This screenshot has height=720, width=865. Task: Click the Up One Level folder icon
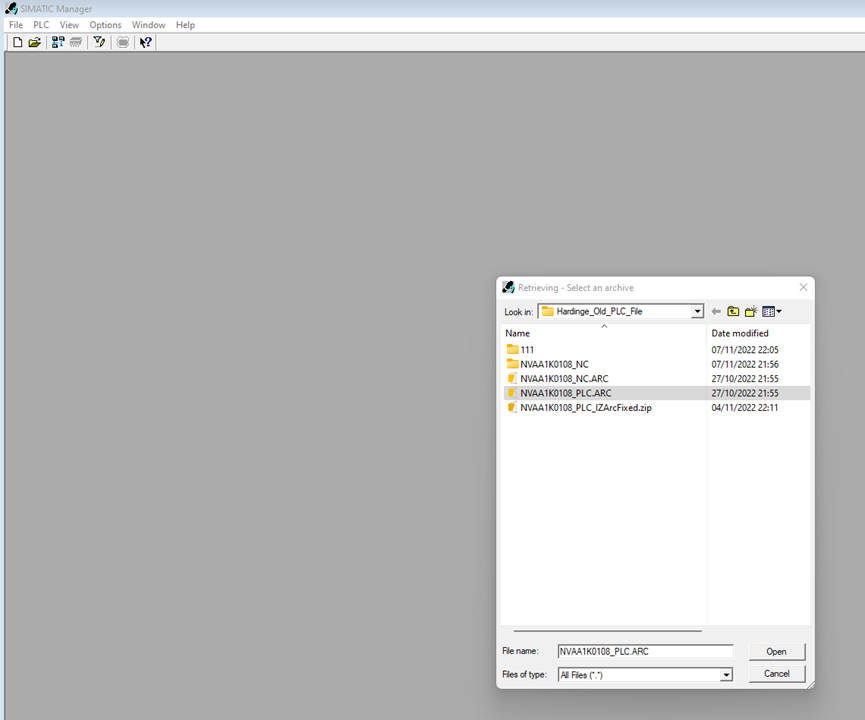[733, 312]
